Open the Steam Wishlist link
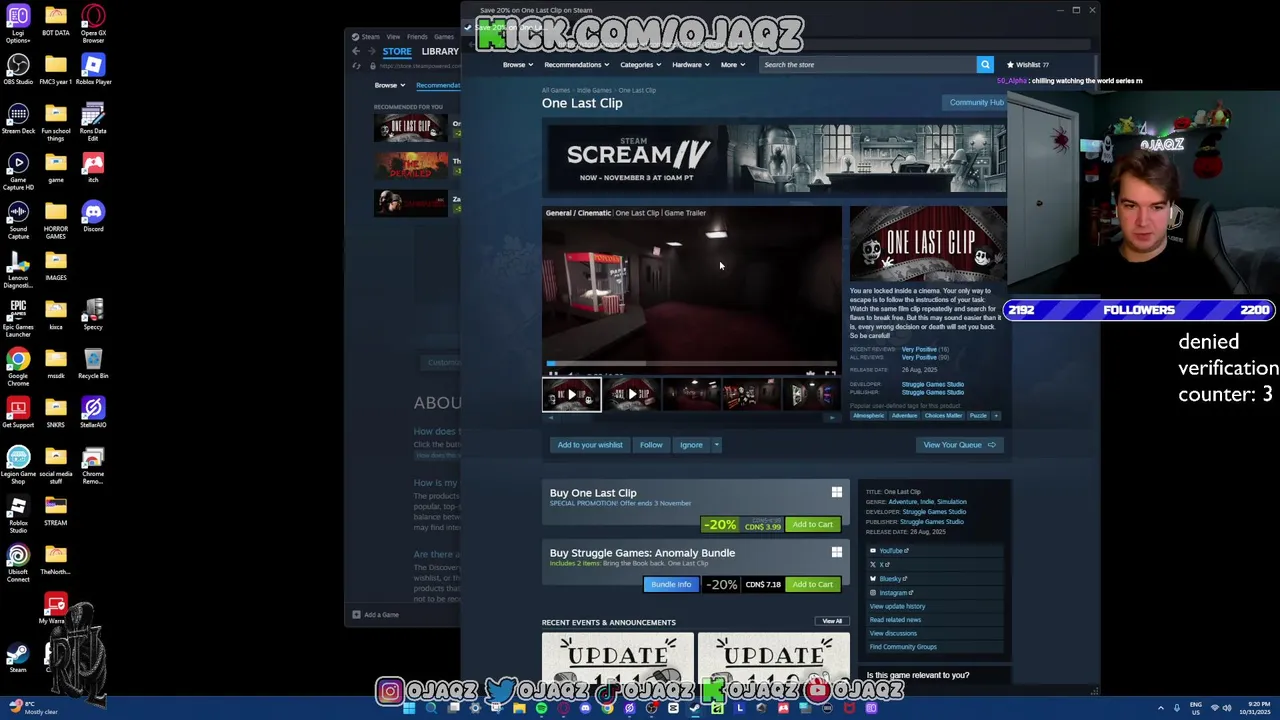The height and width of the screenshot is (720, 1280). [x=1028, y=65]
